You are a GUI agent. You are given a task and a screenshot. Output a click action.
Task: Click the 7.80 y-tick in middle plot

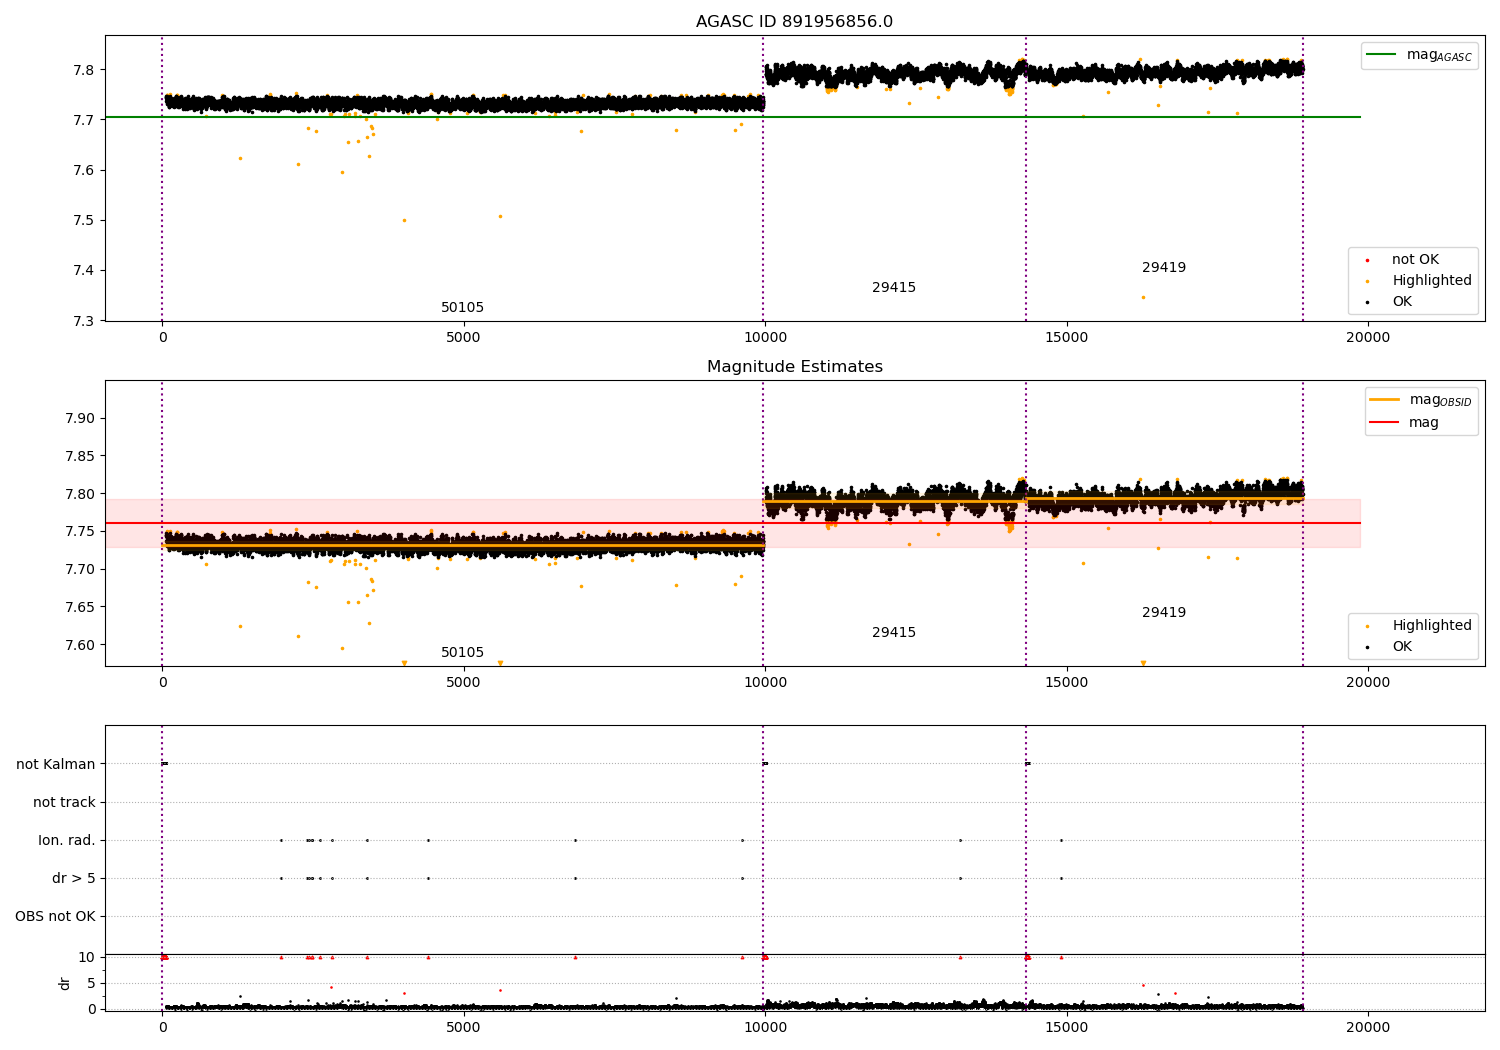(x=81, y=494)
